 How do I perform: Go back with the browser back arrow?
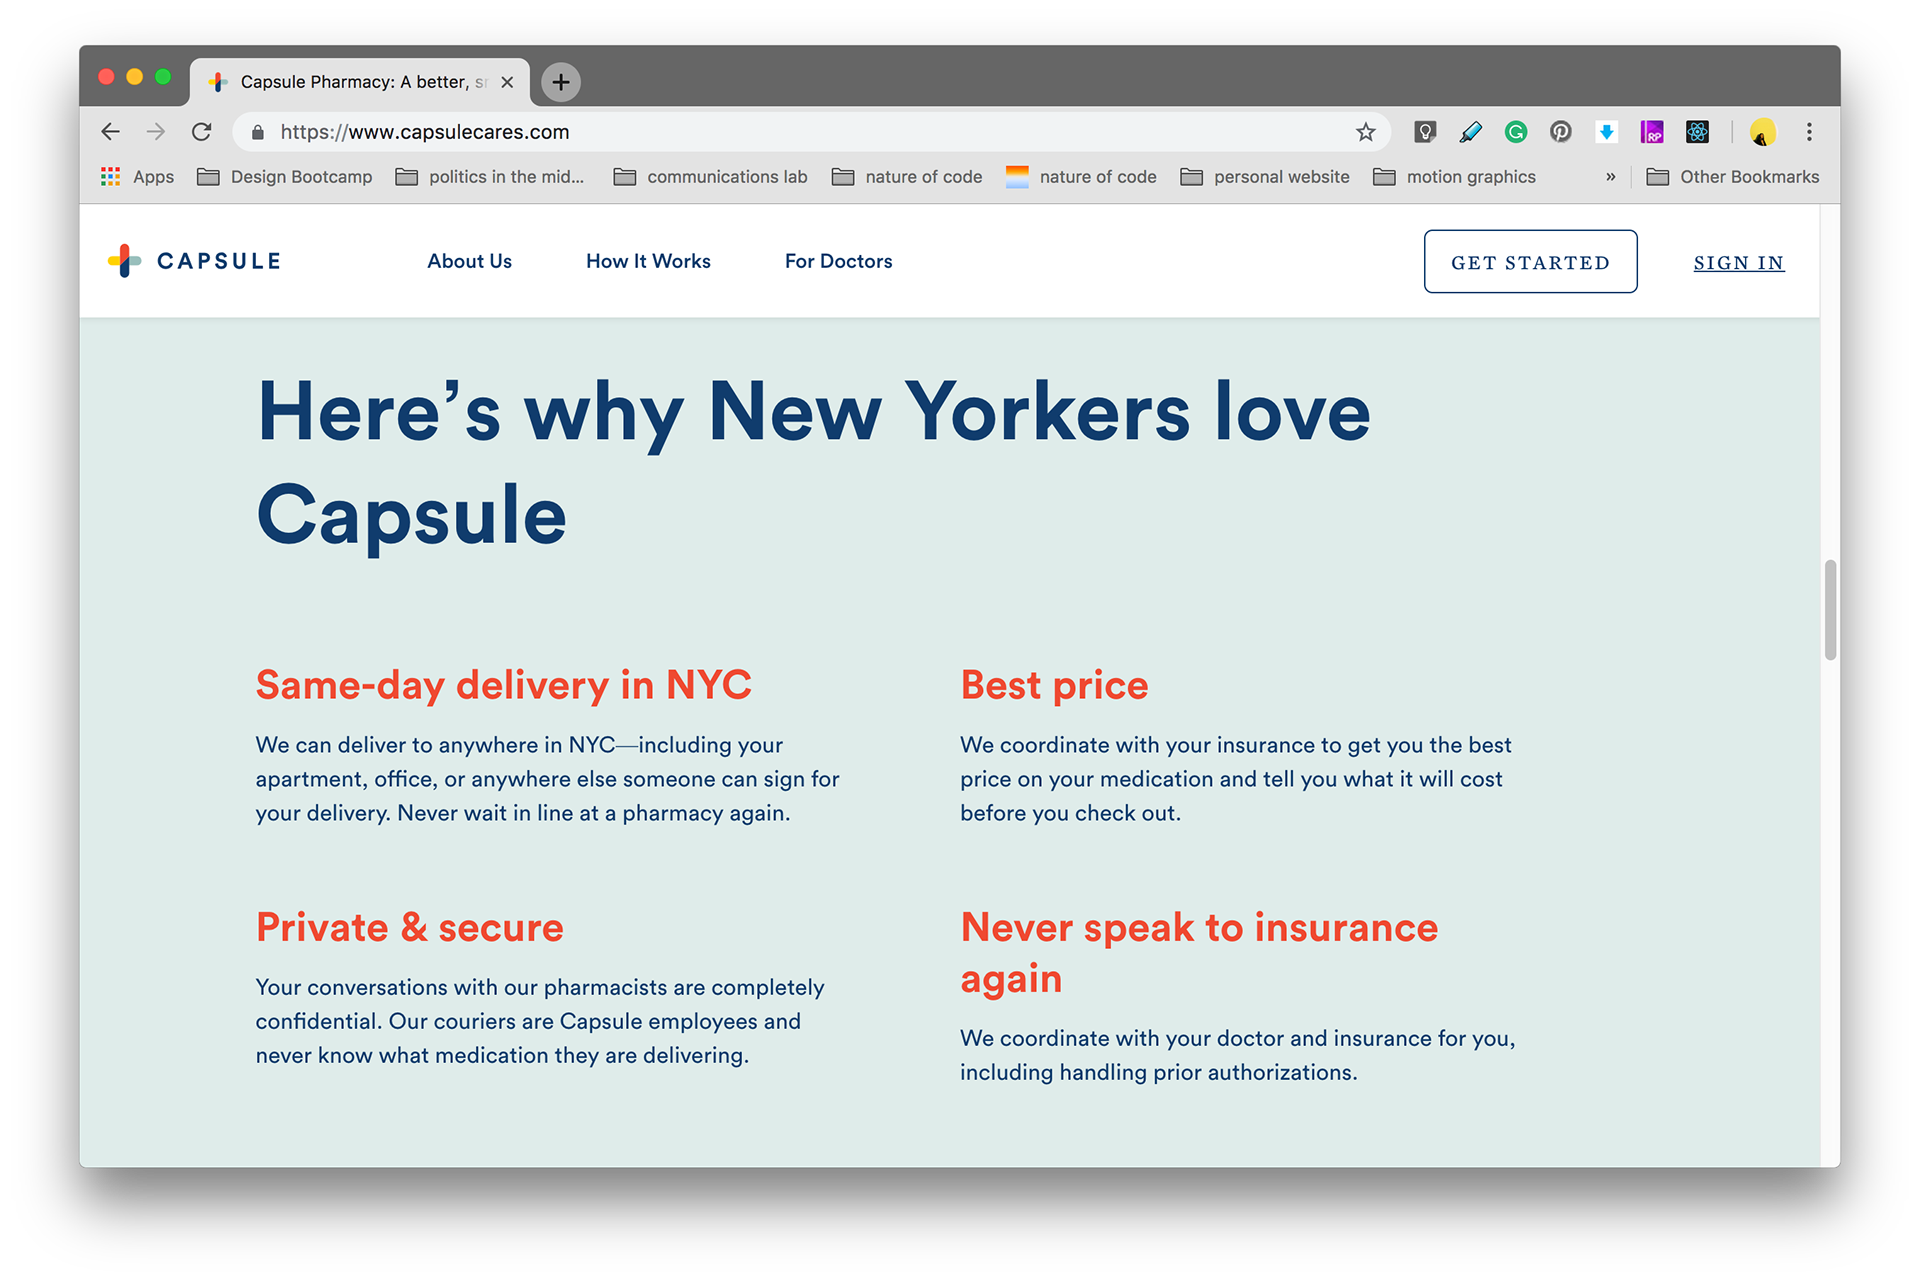click(x=110, y=132)
